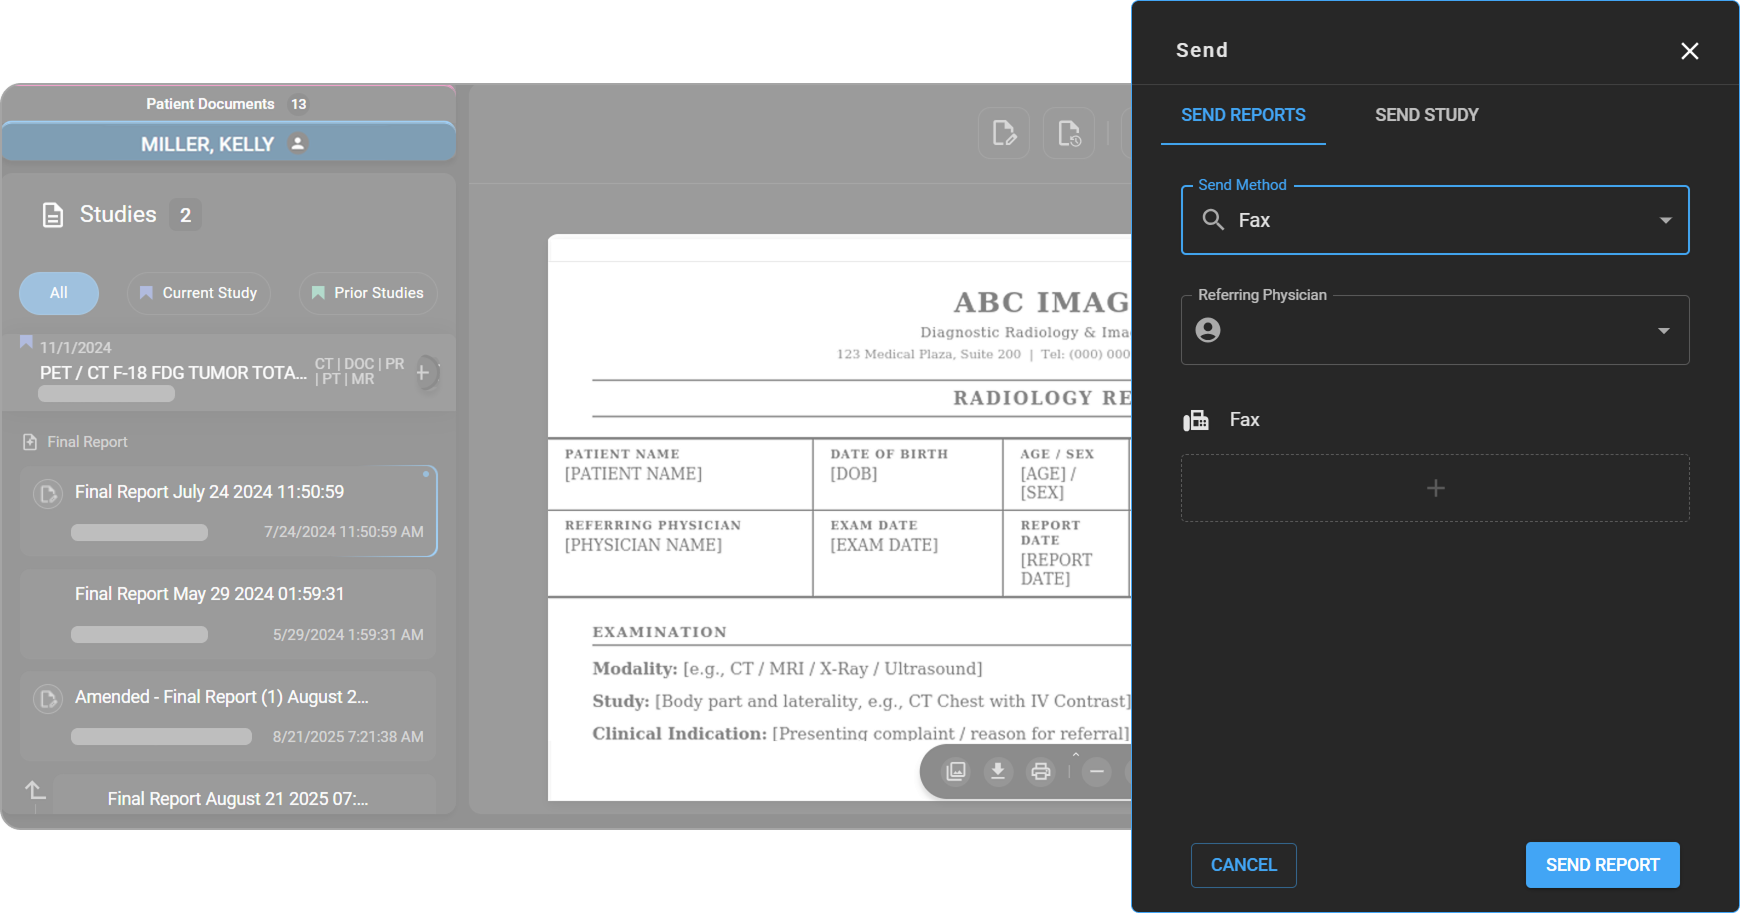Viewport: 1740px width, 913px height.
Task: Collapse the viewer toolbar with the small chevron
Action: click(x=1076, y=754)
